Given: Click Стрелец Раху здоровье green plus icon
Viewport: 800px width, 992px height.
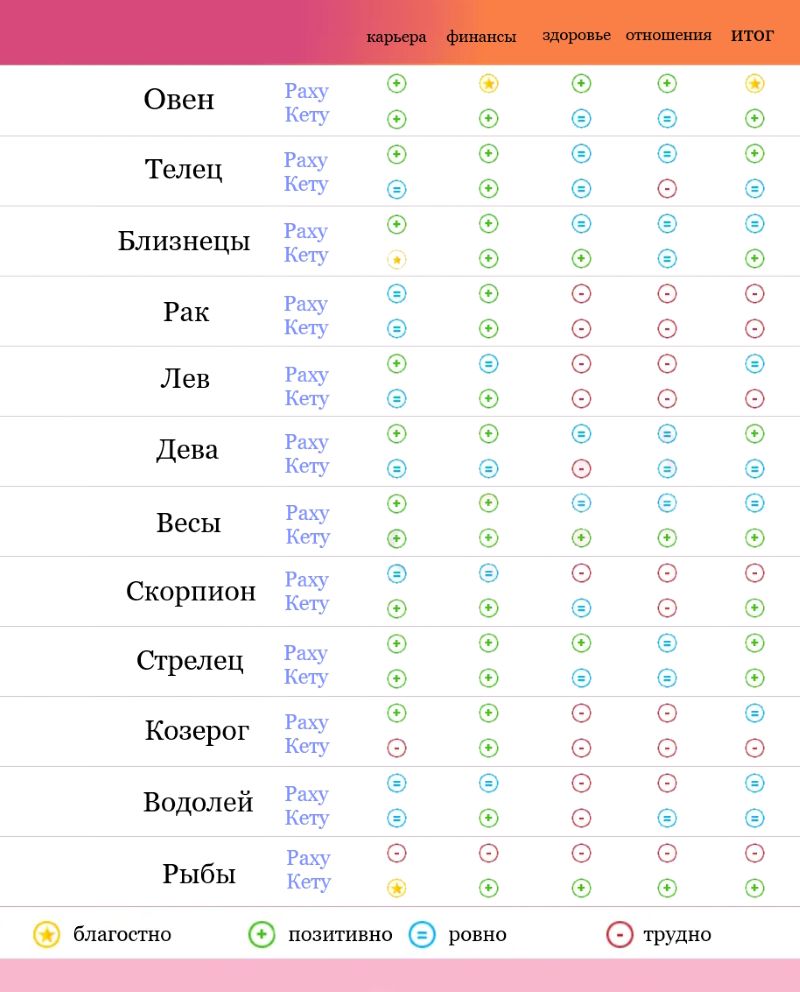Looking at the screenshot, I should coord(581,643).
